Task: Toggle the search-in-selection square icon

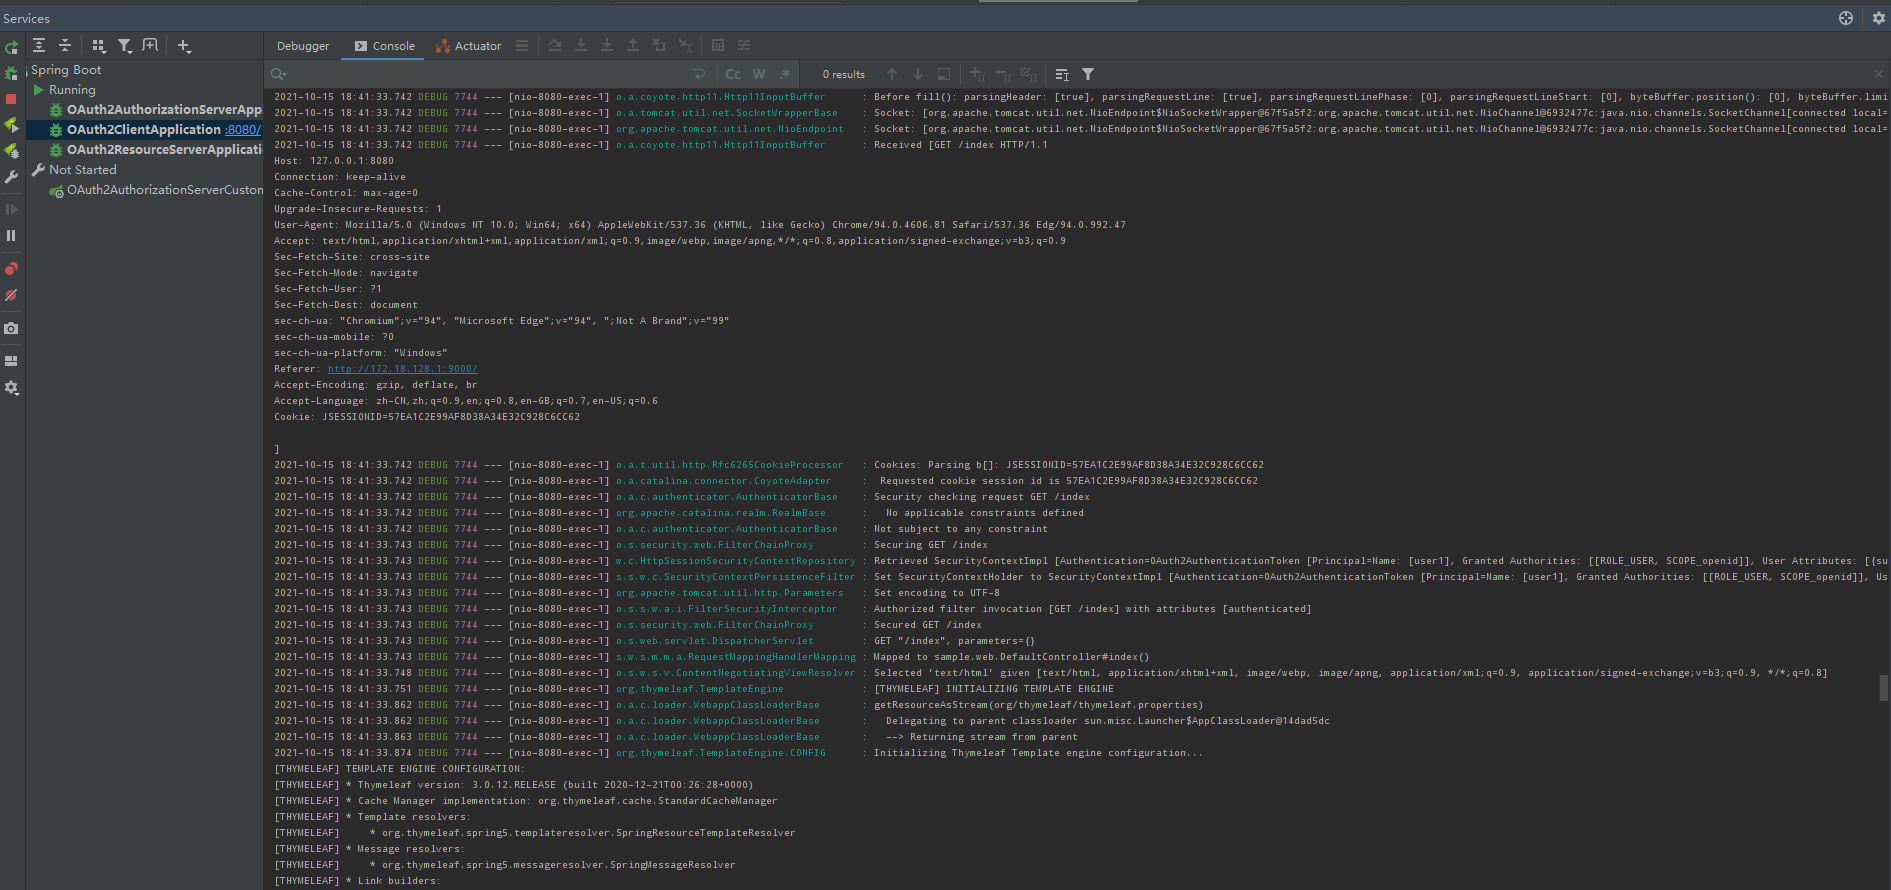Action: coord(944,74)
